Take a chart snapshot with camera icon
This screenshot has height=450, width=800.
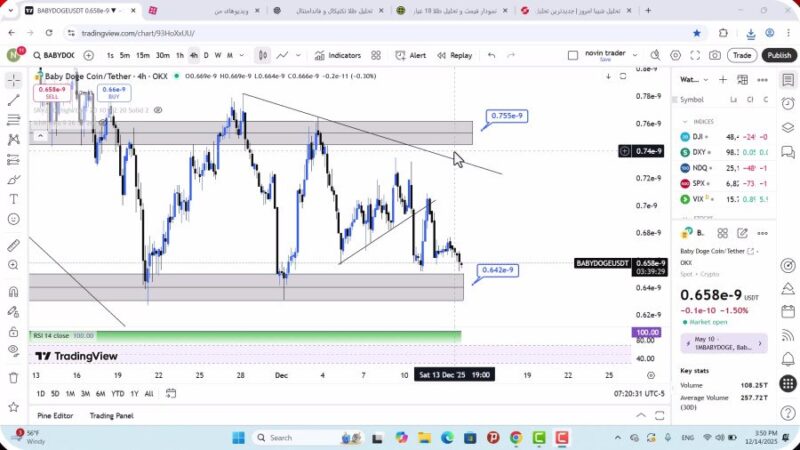click(716, 56)
